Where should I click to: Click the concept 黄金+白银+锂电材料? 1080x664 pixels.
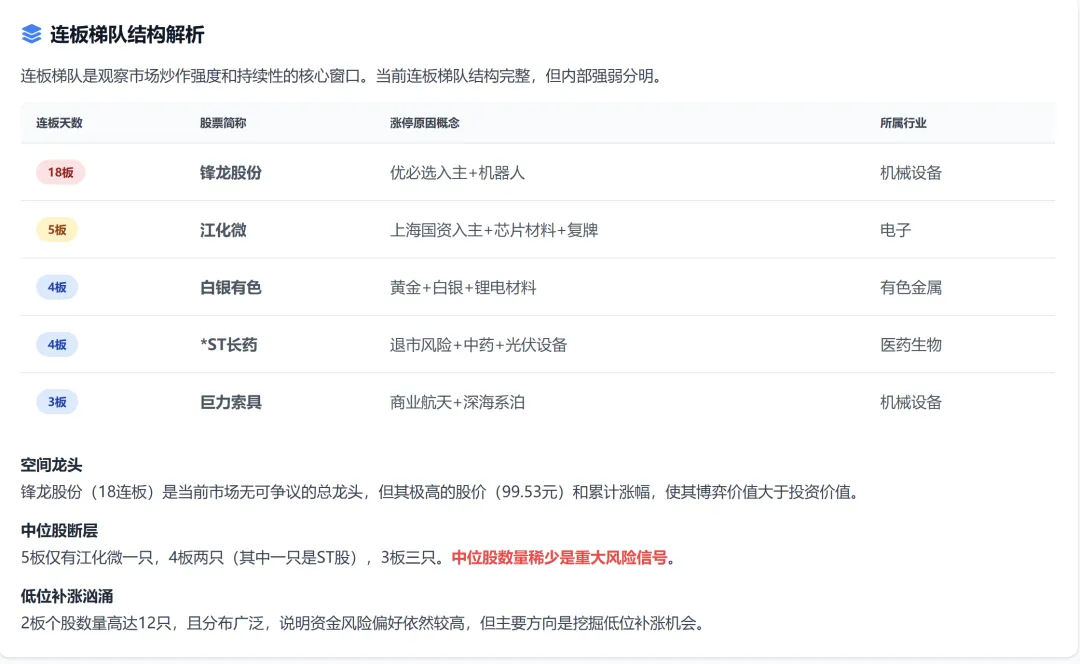[x=463, y=287]
